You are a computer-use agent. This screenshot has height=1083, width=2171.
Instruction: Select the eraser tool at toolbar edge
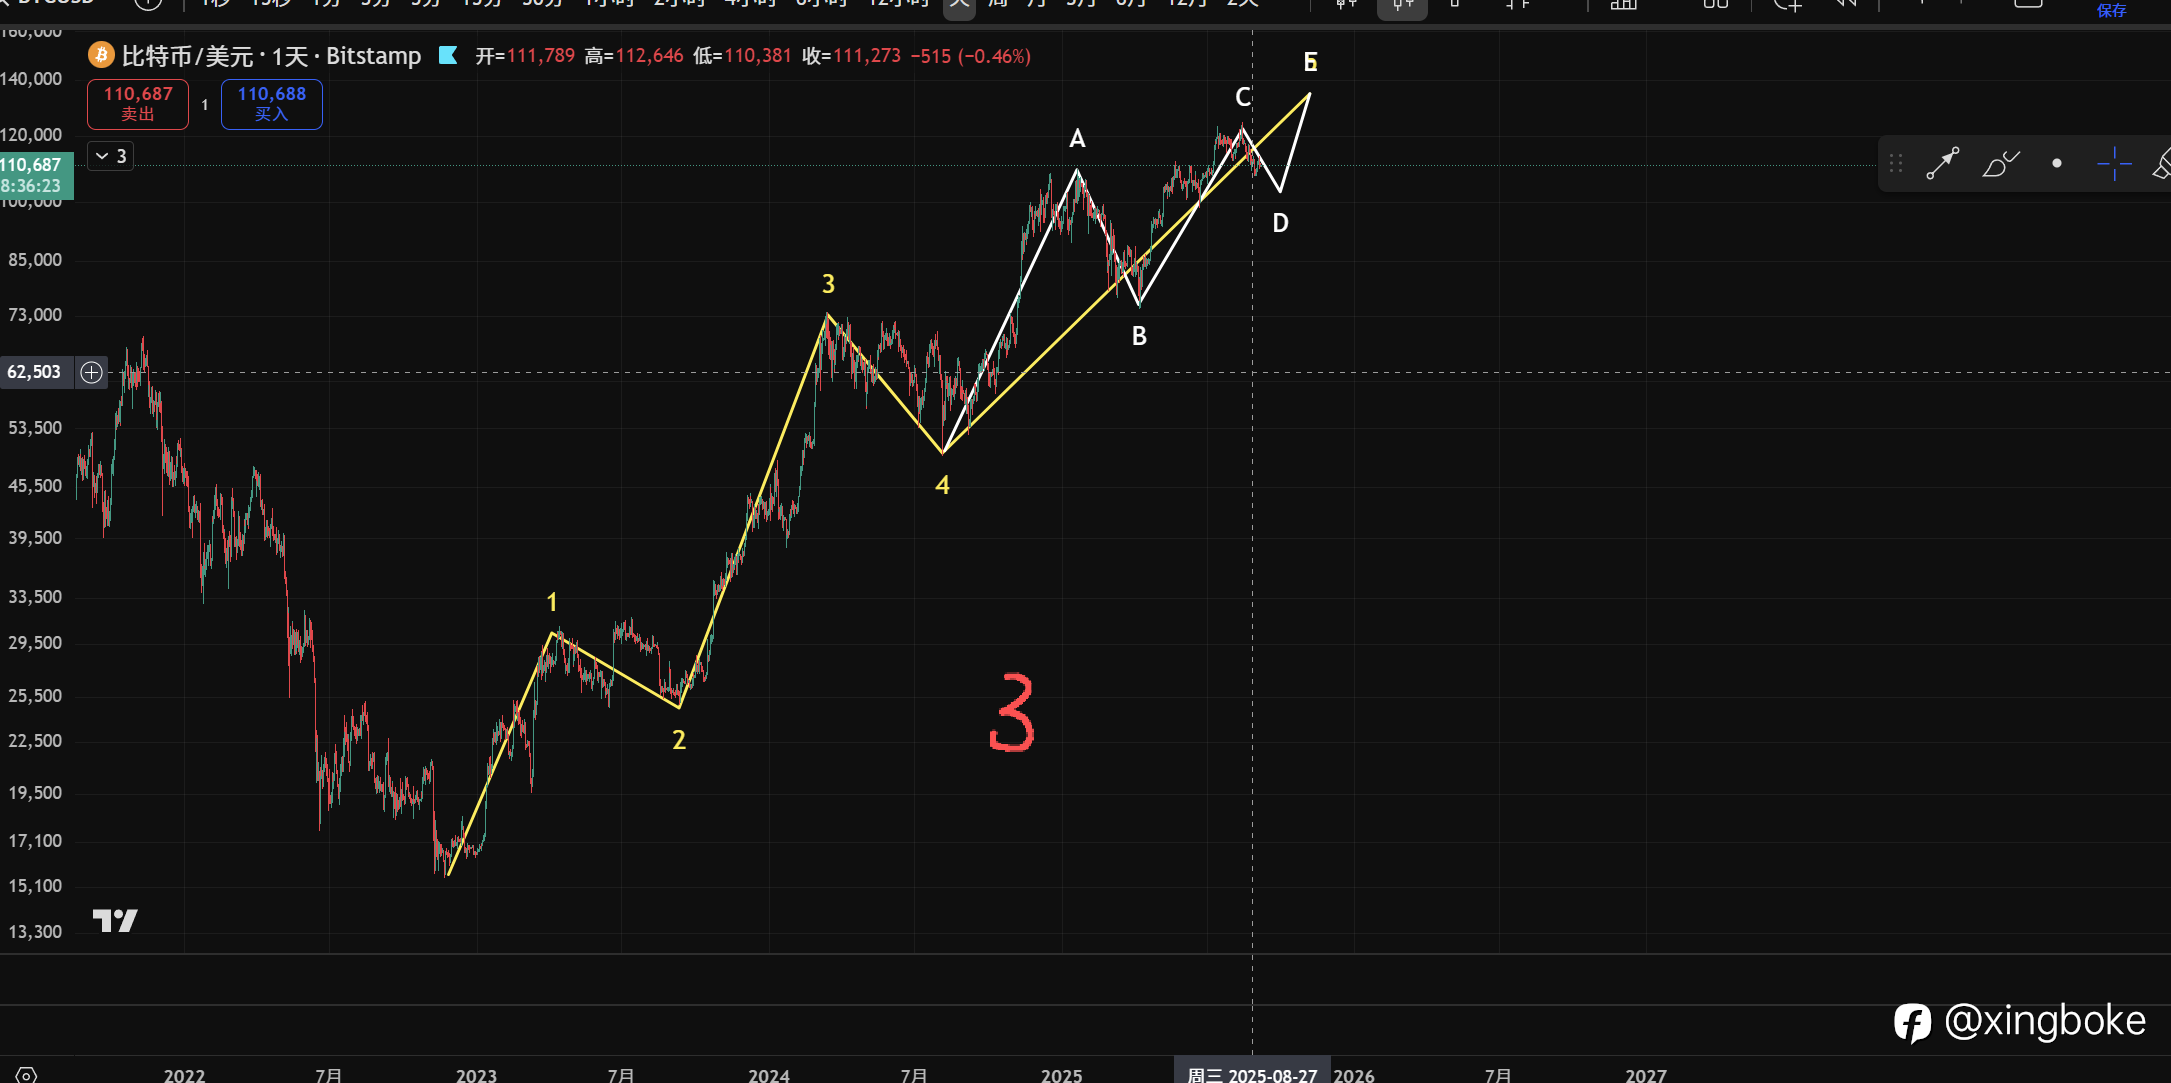(2162, 163)
